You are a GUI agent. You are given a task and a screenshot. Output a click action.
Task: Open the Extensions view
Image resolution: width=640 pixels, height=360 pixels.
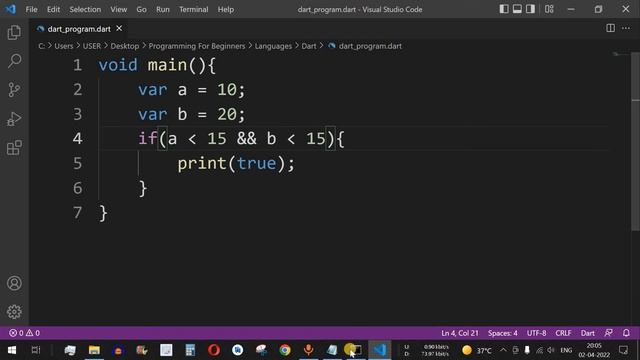click(14, 148)
